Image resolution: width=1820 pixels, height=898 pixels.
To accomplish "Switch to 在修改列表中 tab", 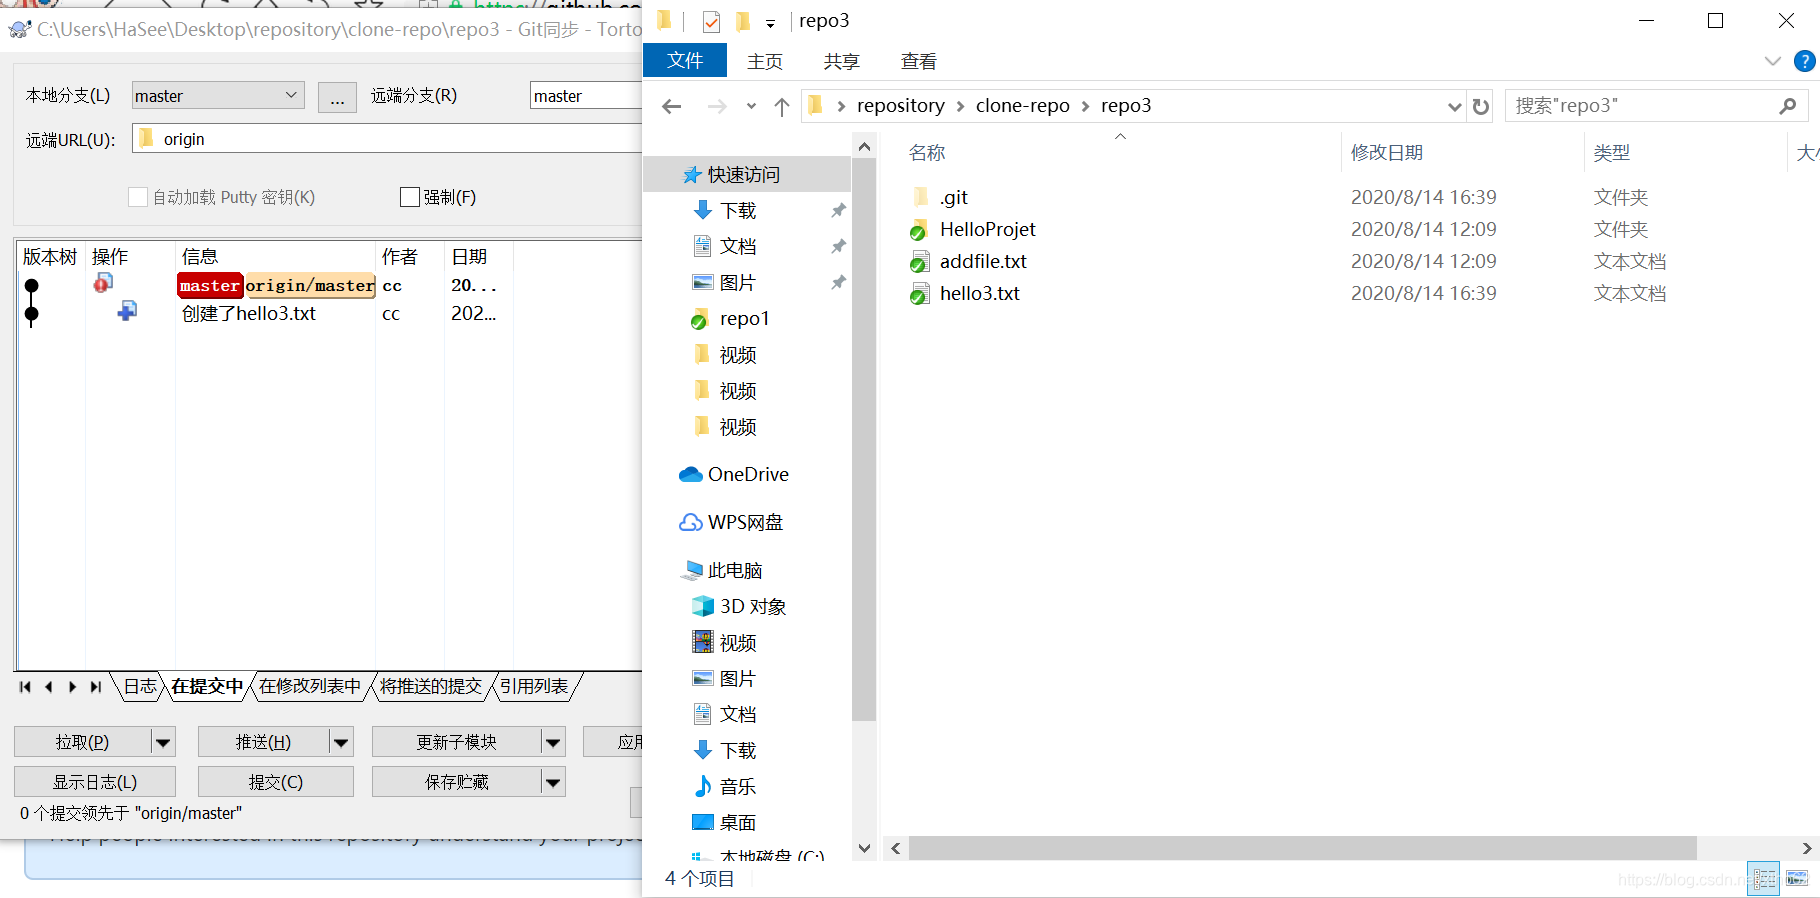I will (x=310, y=686).
